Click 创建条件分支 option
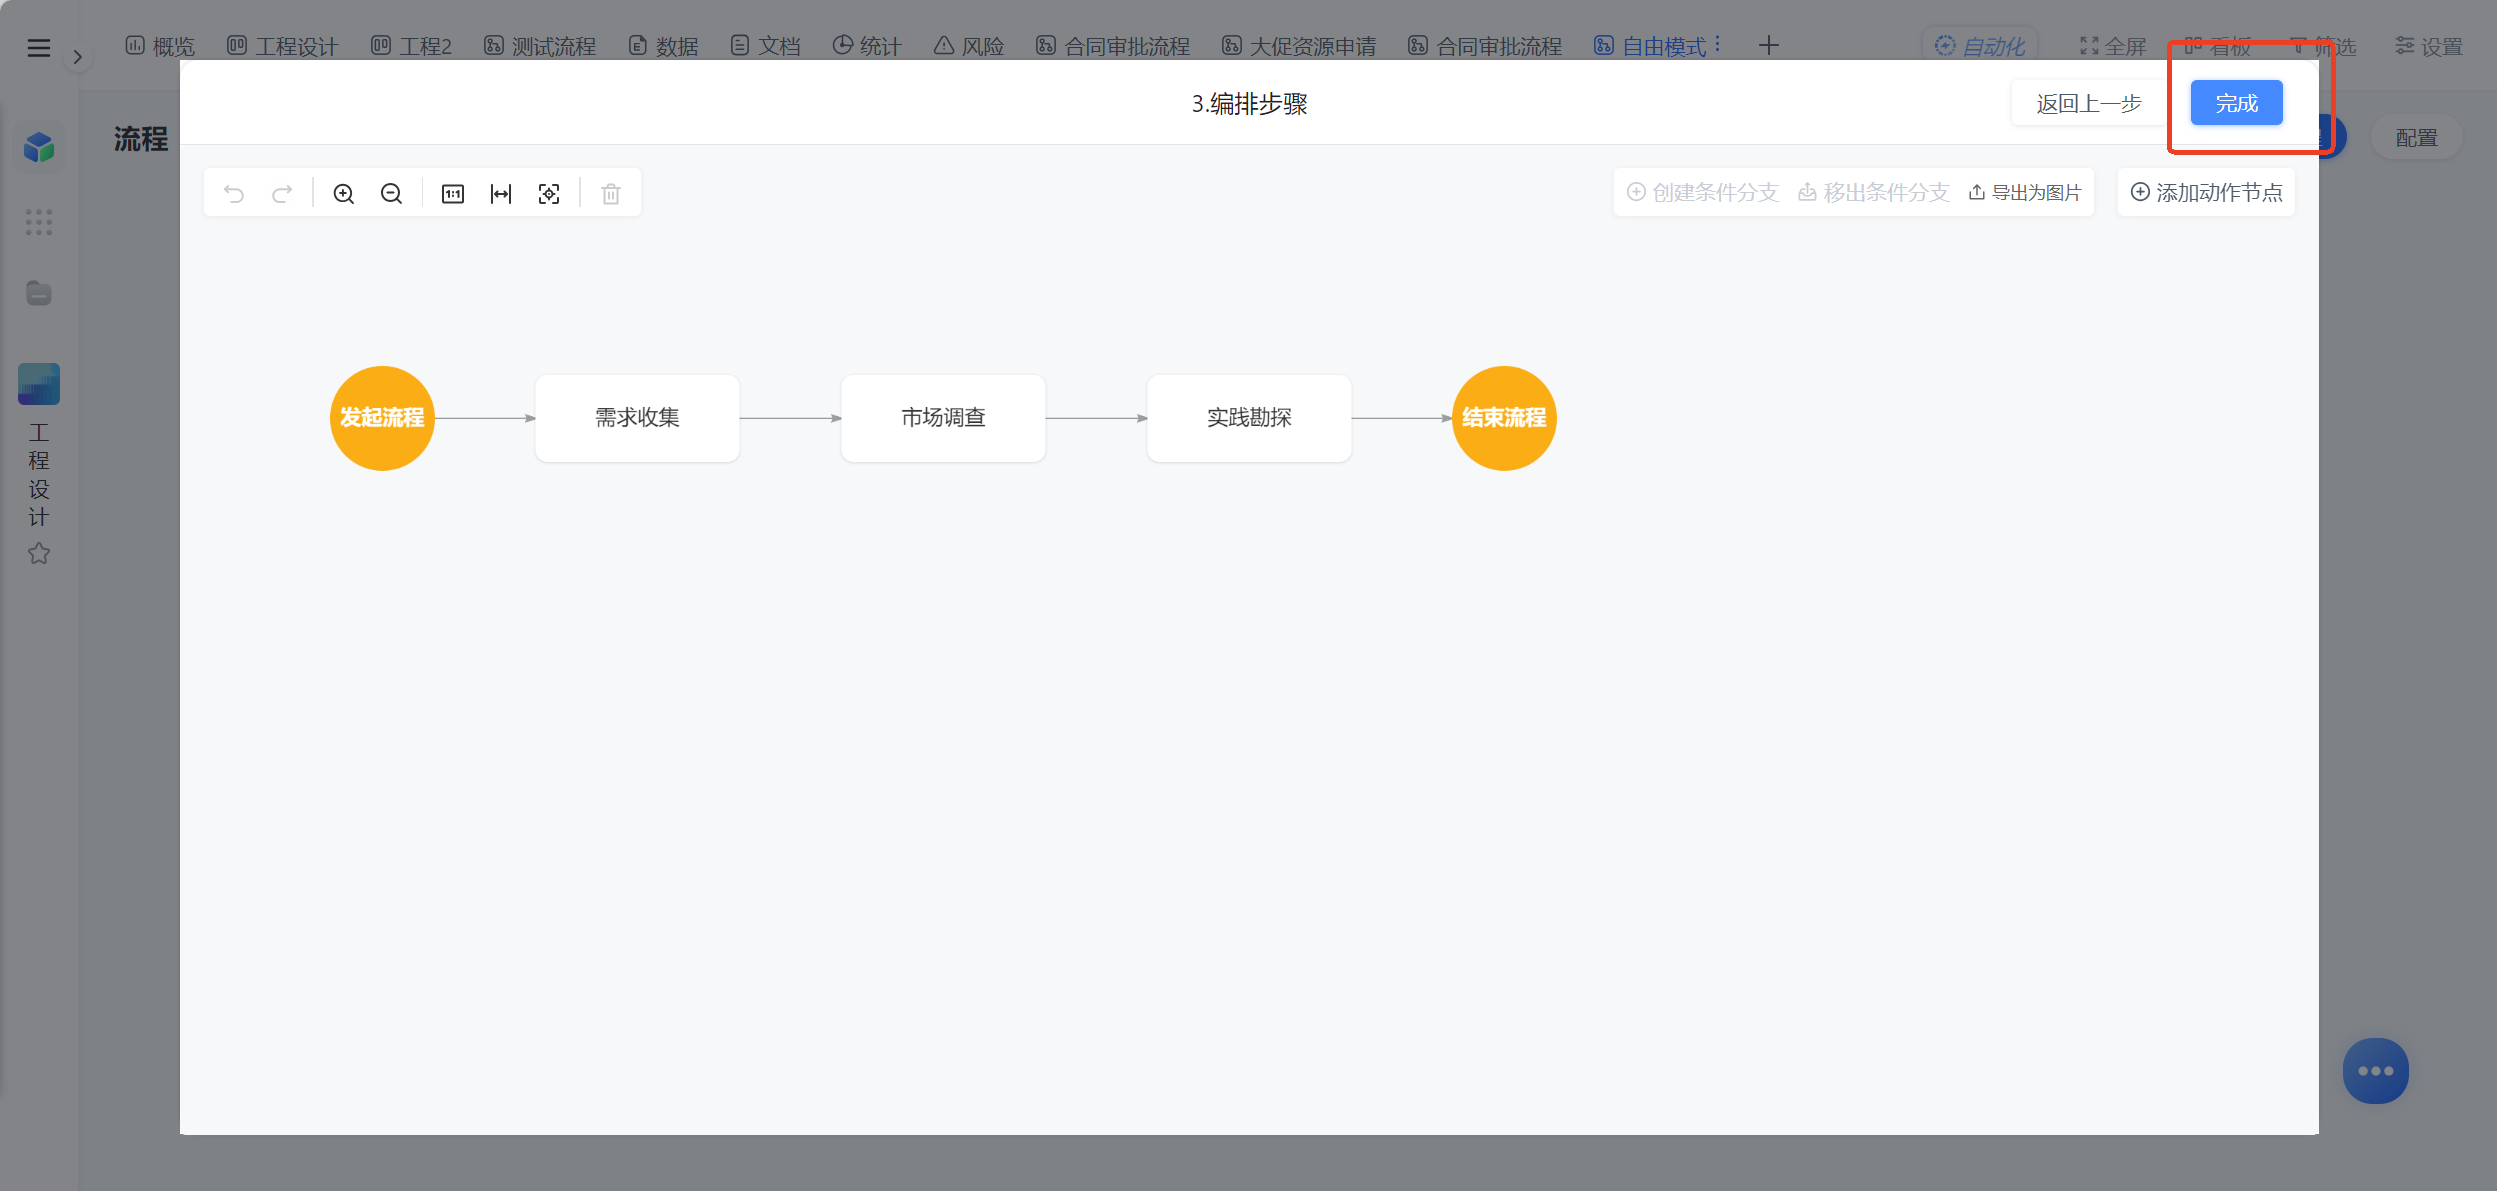Screen dimensions: 2497x1191 (1702, 192)
